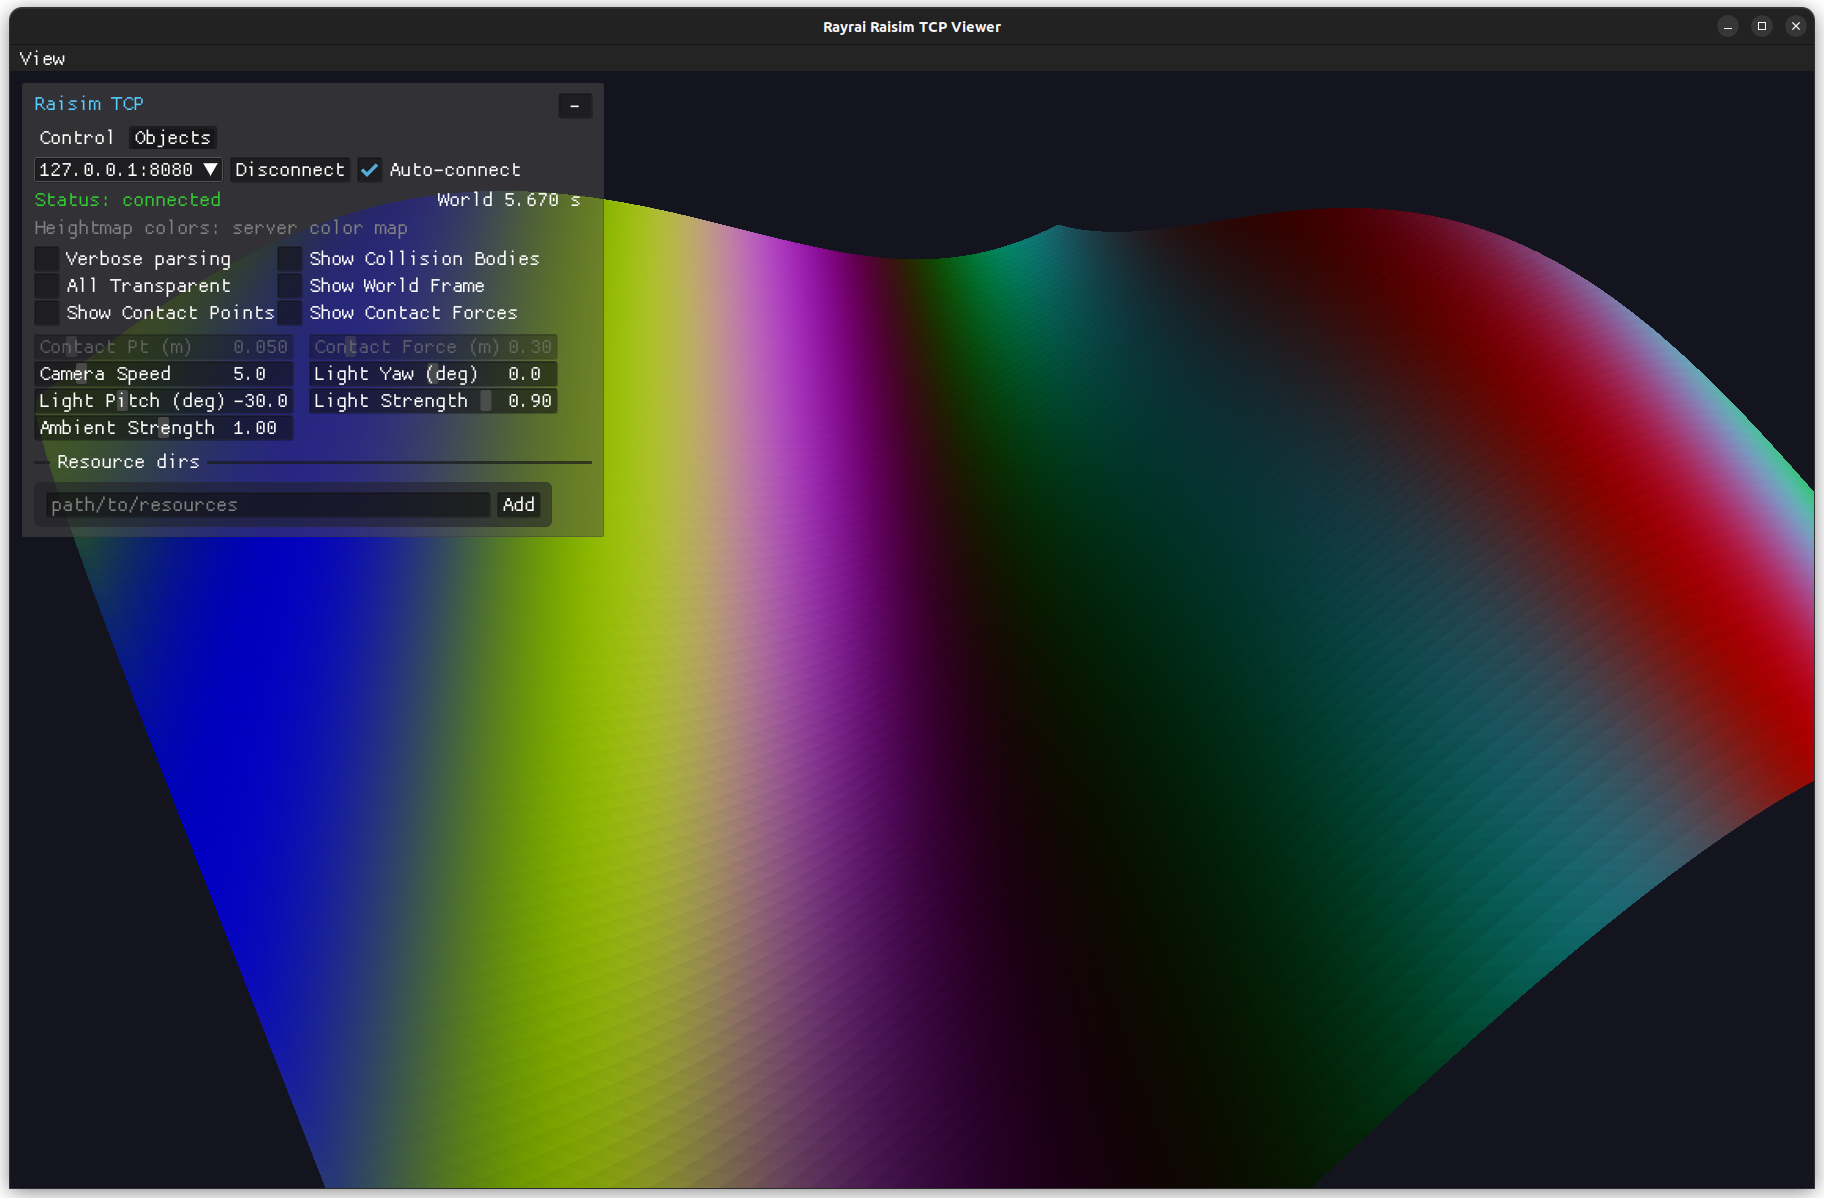Screen dimensions: 1824x1198
Task: Disable the Auto-connect checkbox
Action: [x=369, y=169]
